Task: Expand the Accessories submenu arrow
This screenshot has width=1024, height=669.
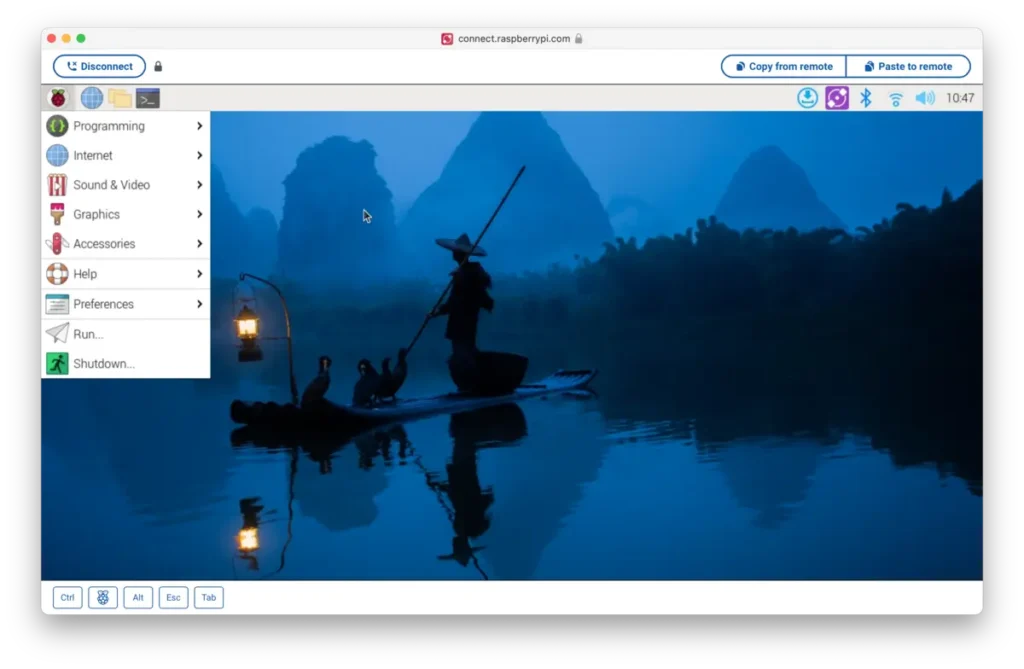Action: (199, 244)
